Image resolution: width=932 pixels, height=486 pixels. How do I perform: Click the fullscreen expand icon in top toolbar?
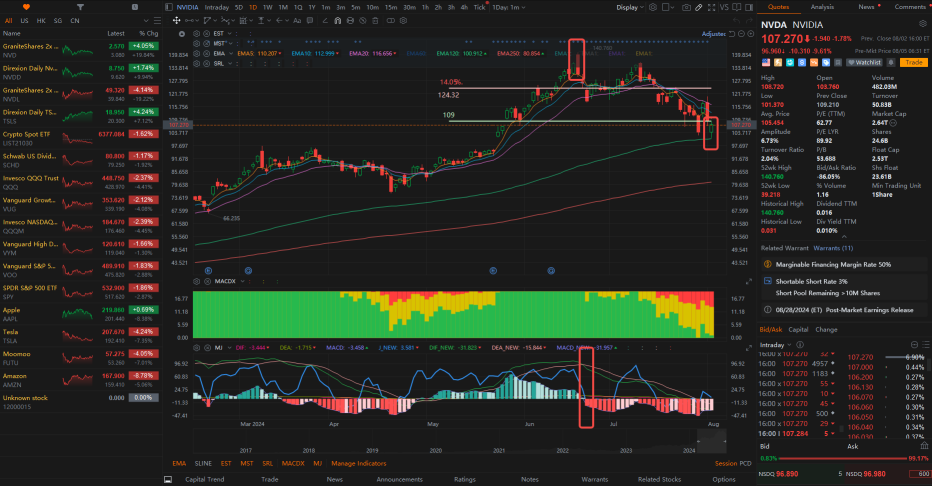(x=711, y=7)
